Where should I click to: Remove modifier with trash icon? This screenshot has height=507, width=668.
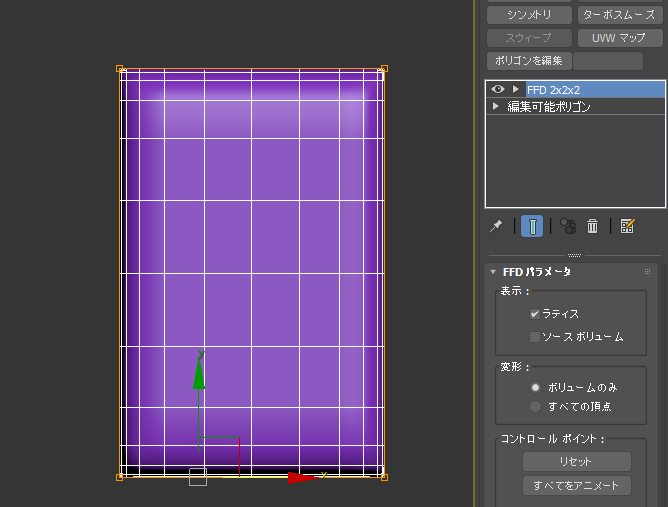(x=593, y=226)
